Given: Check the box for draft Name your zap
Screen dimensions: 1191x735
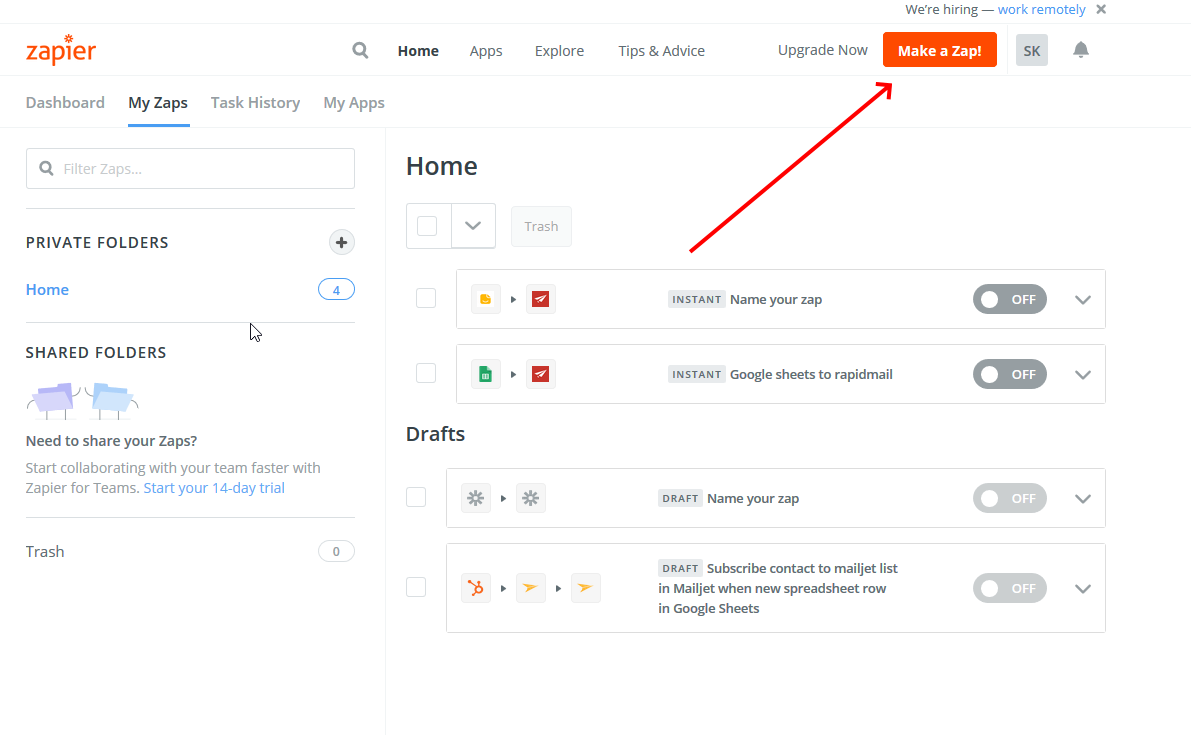Looking at the screenshot, I should 416,497.
